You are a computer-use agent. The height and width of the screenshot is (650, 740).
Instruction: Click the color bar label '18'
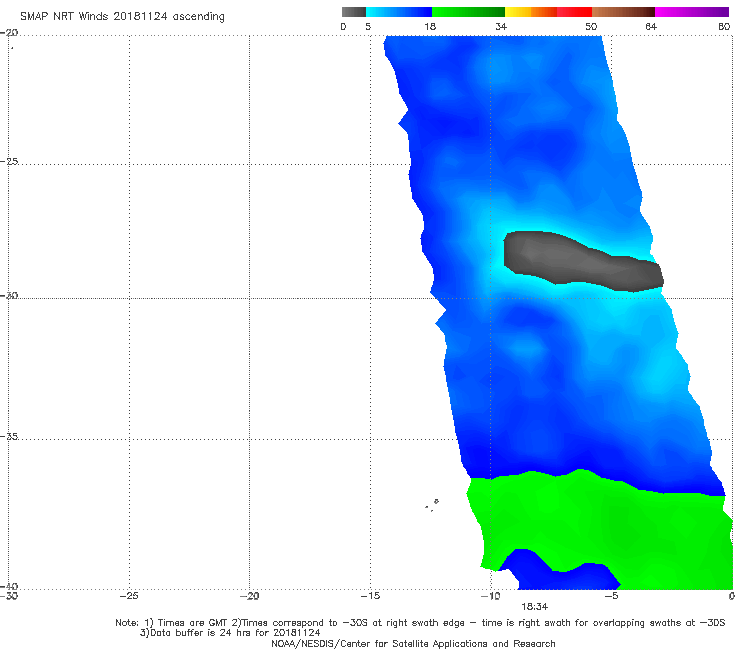[430, 27]
